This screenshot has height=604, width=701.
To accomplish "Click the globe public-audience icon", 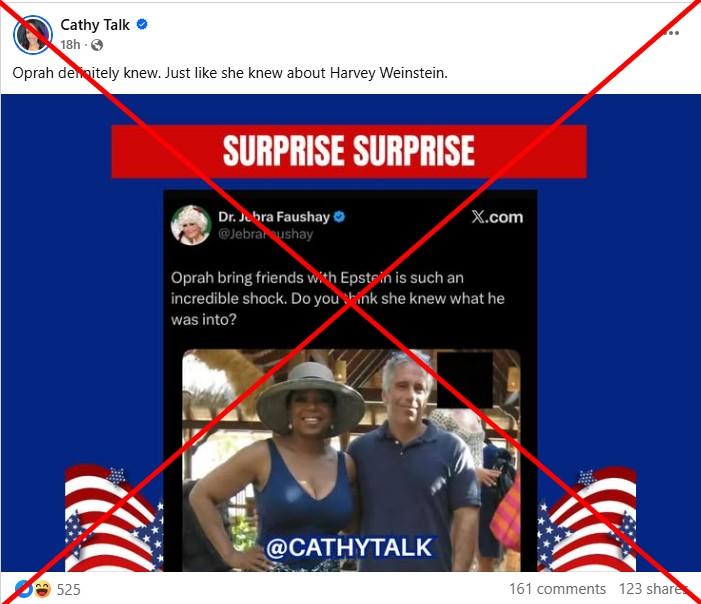I will [x=97, y=45].
